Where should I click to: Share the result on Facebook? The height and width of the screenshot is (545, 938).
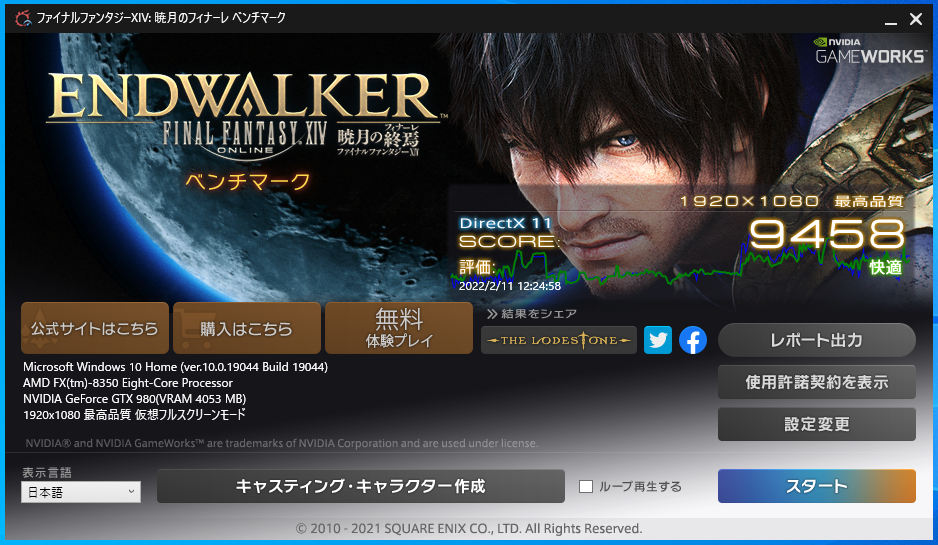click(693, 340)
